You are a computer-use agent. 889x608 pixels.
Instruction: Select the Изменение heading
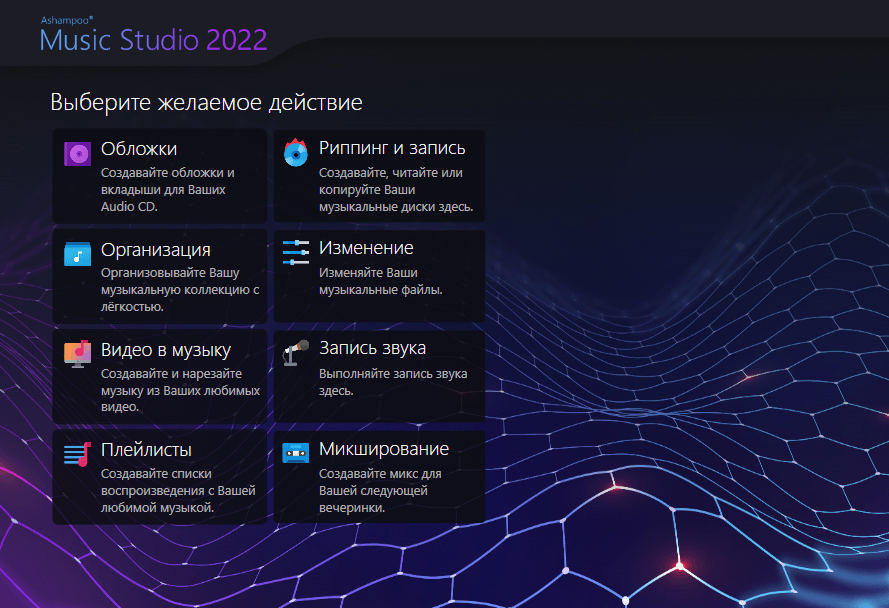(366, 248)
